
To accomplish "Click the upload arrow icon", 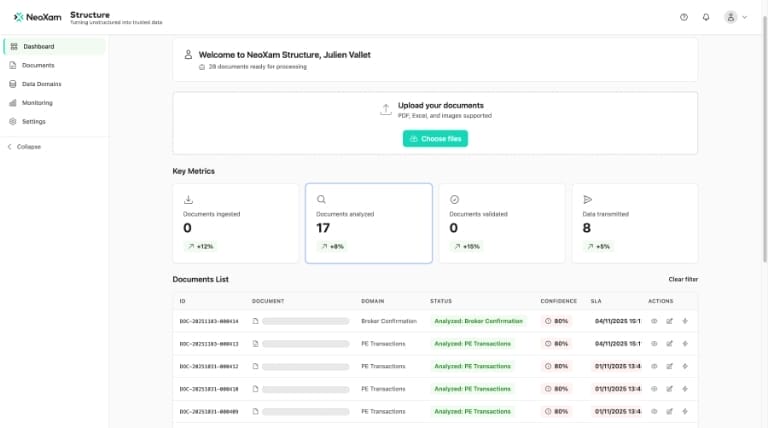I will click(386, 110).
